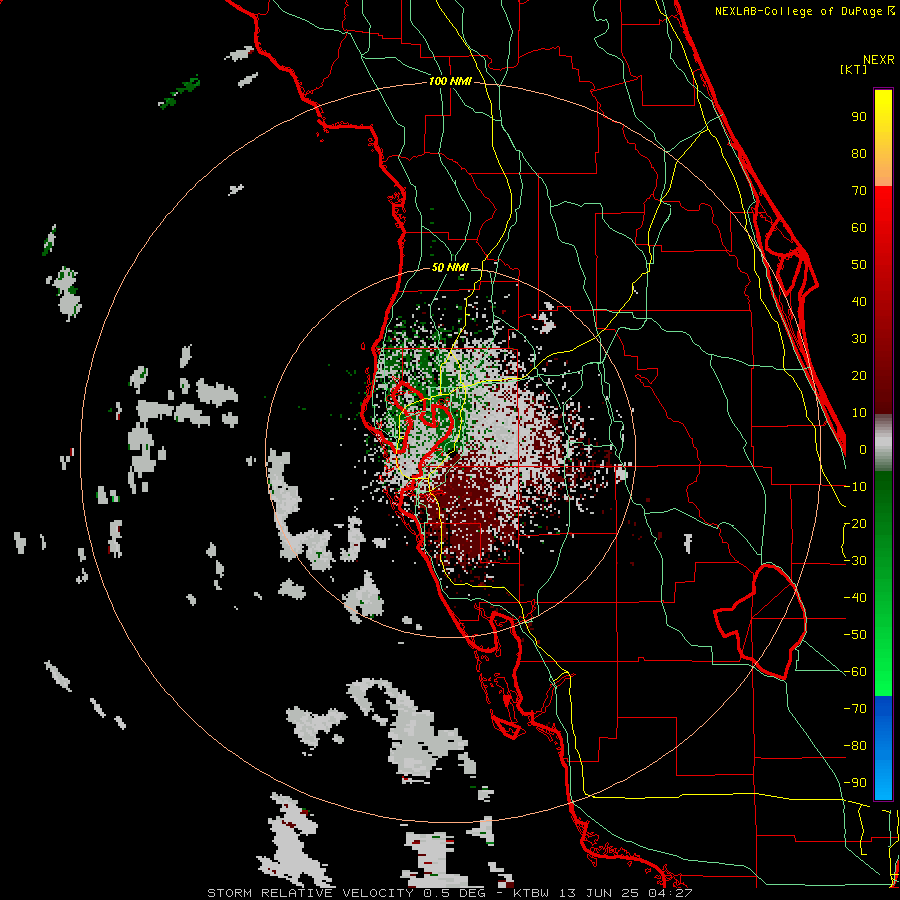Click the STORM RELATIVE VELOCITY caption text
Screen dimensions: 900x900
pos(311,893)
